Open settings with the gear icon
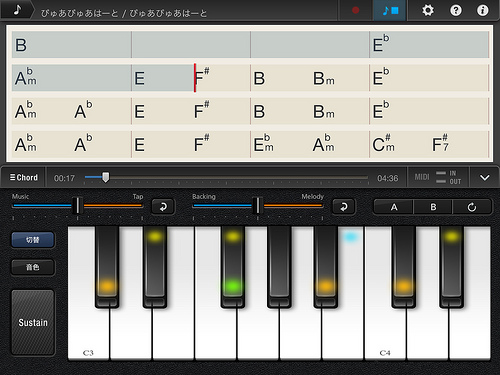500x375 pixels. coord(428,10)
